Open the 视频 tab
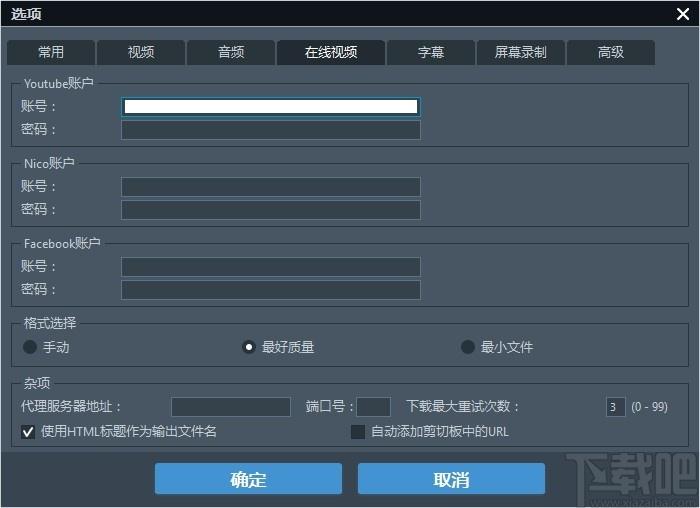Viewport: 700px width, 508px height. pos(141,53)
